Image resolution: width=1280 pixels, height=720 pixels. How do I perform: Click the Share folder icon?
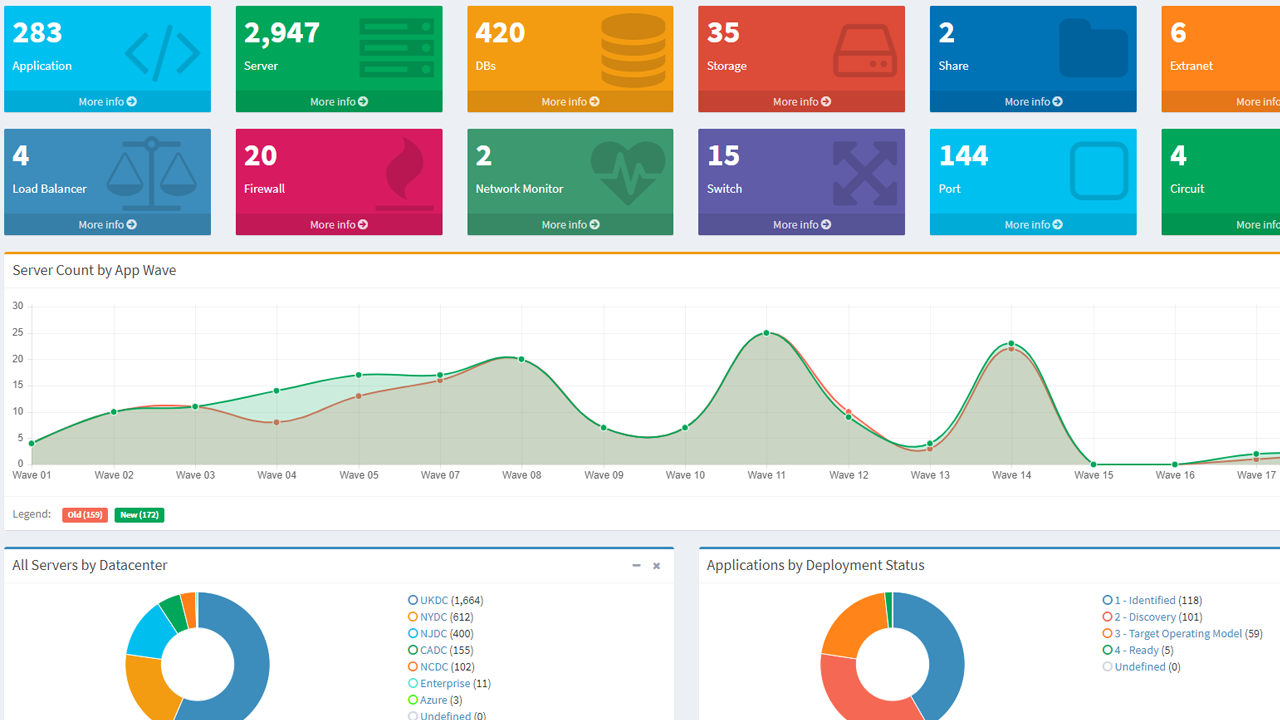click(1094, 49)
